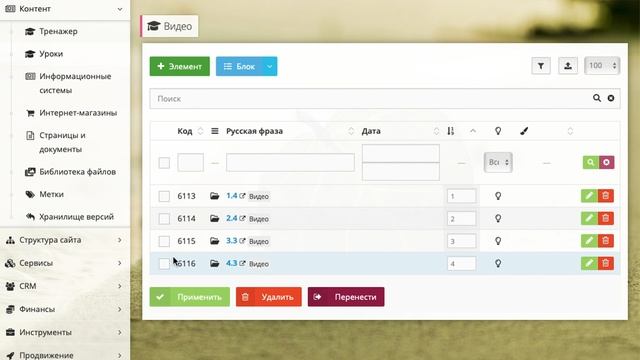Check the box for row 6113
This screenshot has width=640, height=360.
(164, 196)
